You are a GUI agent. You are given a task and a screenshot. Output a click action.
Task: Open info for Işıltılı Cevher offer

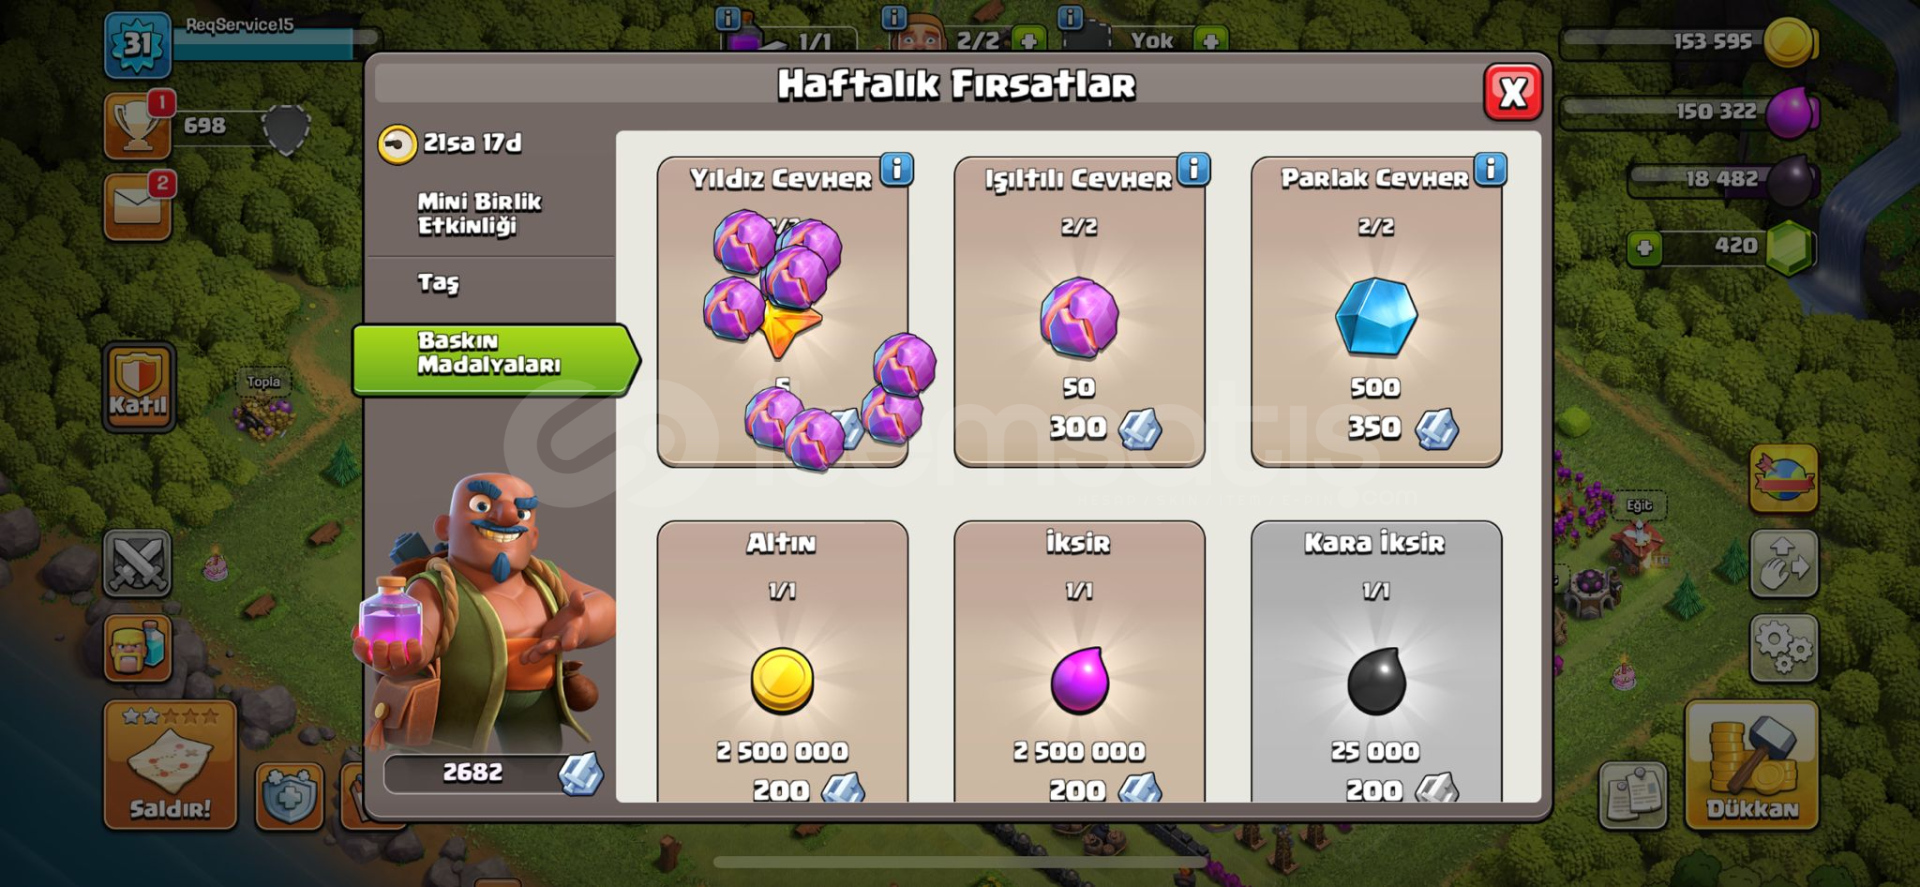[x=1194, y=169]
